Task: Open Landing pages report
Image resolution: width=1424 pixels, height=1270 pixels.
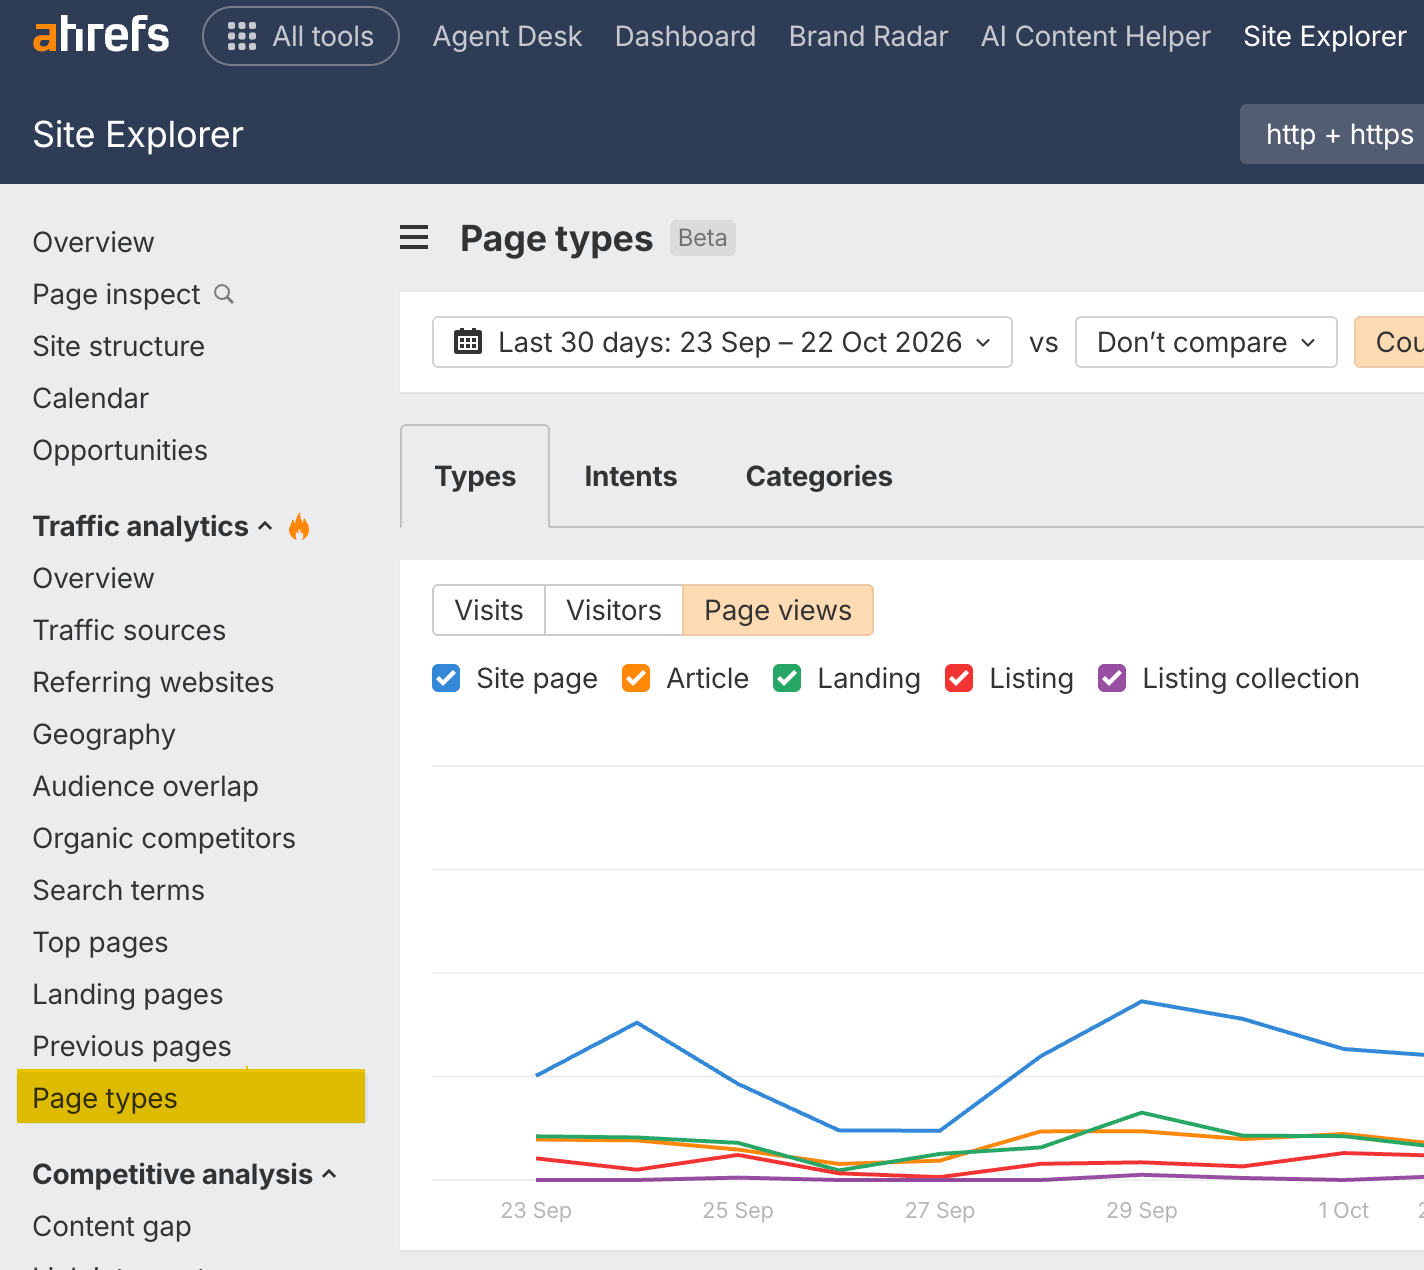Action: click(128, 994)
